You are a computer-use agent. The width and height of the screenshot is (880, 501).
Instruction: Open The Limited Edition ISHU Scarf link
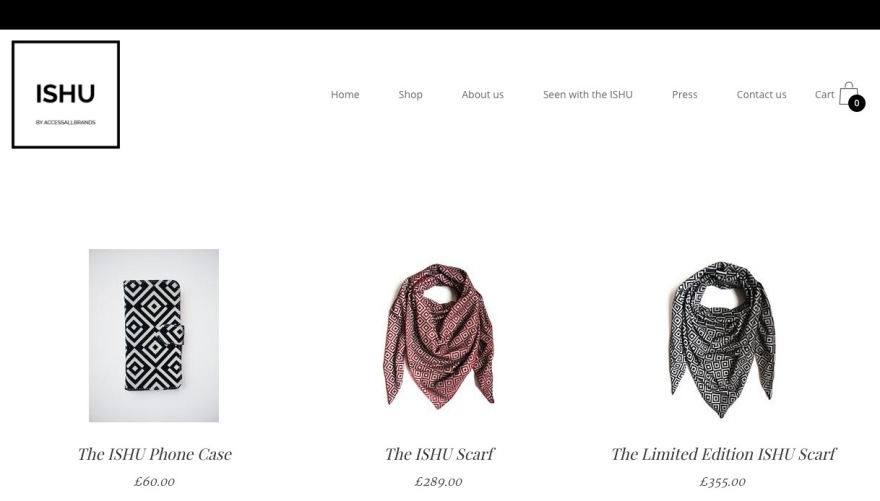(723, 454)
